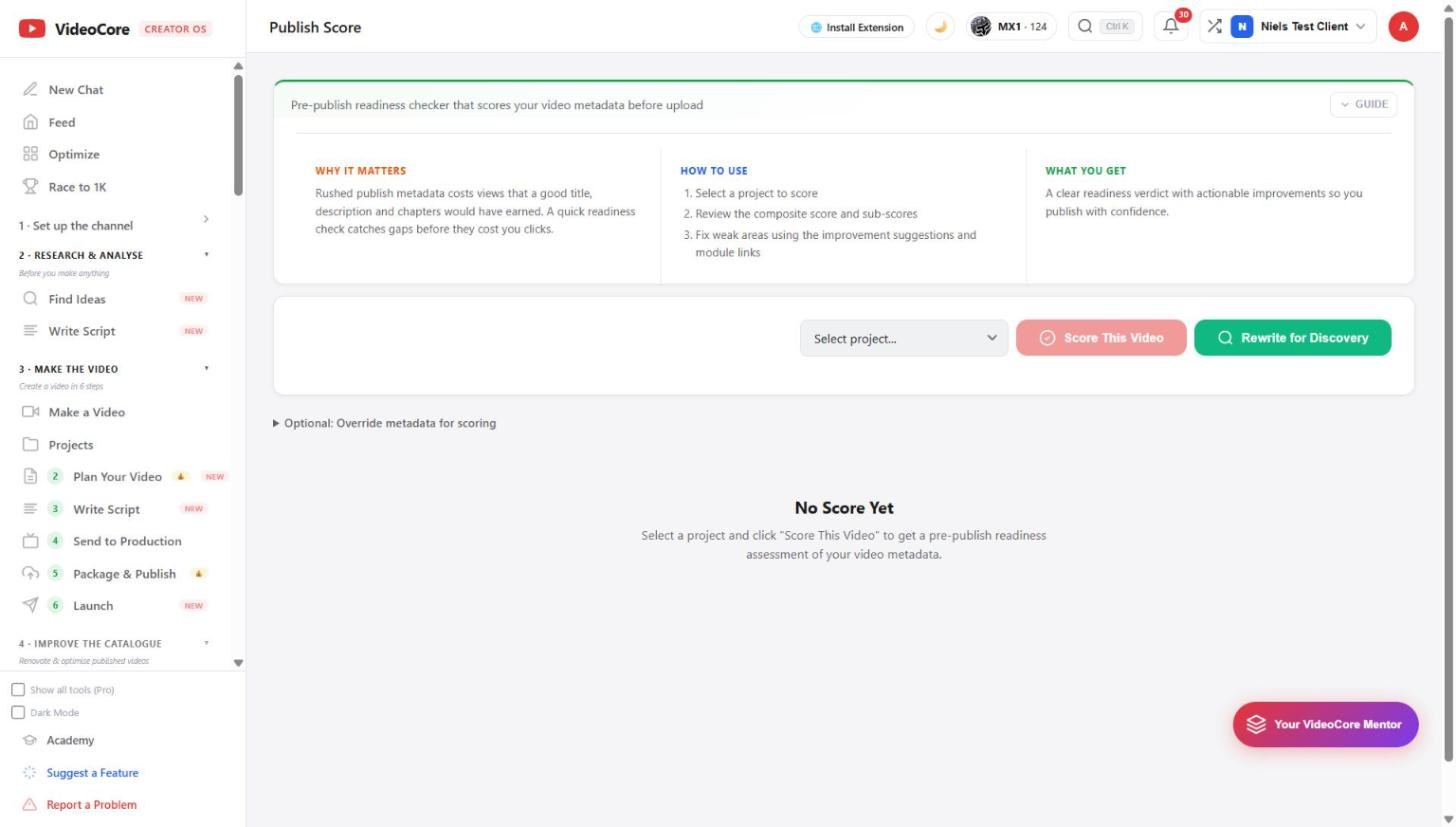The height and width of the screenshot is (827, 1456).
Task: Click the Suggest a Feature link
Action: click(92, 773)
